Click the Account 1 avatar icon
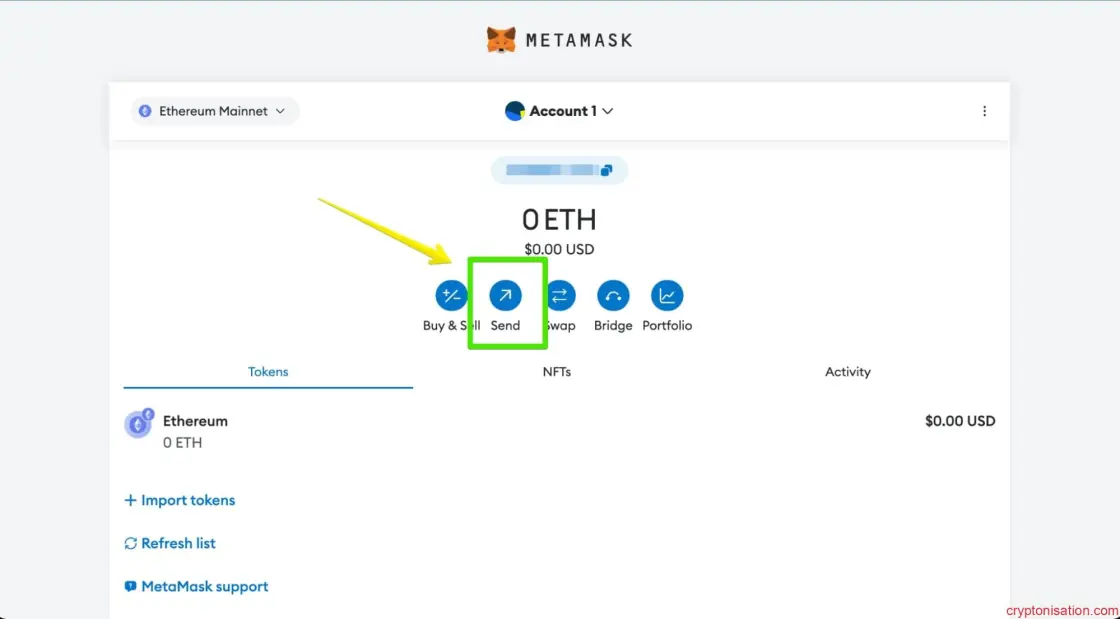This screenshot has height=619, width=1120. click(x=515, y=111)
